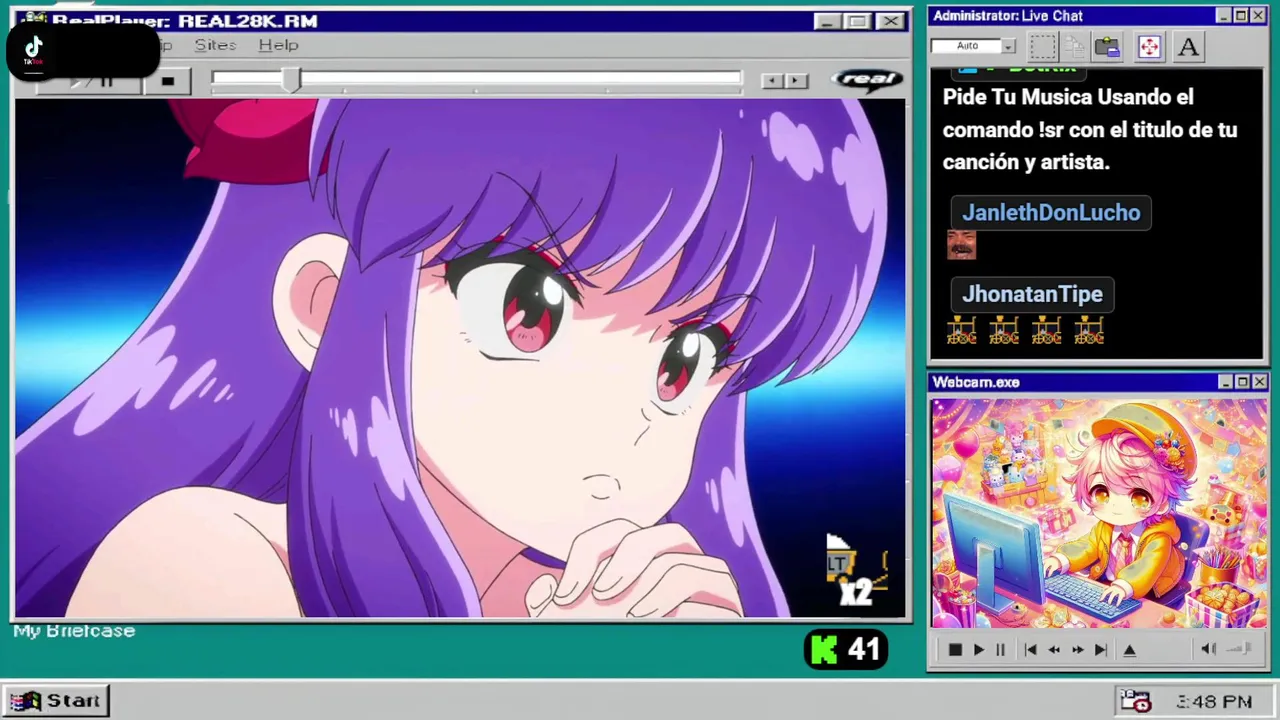Click the JhonatanTipe username in chat

point(1032,294)
